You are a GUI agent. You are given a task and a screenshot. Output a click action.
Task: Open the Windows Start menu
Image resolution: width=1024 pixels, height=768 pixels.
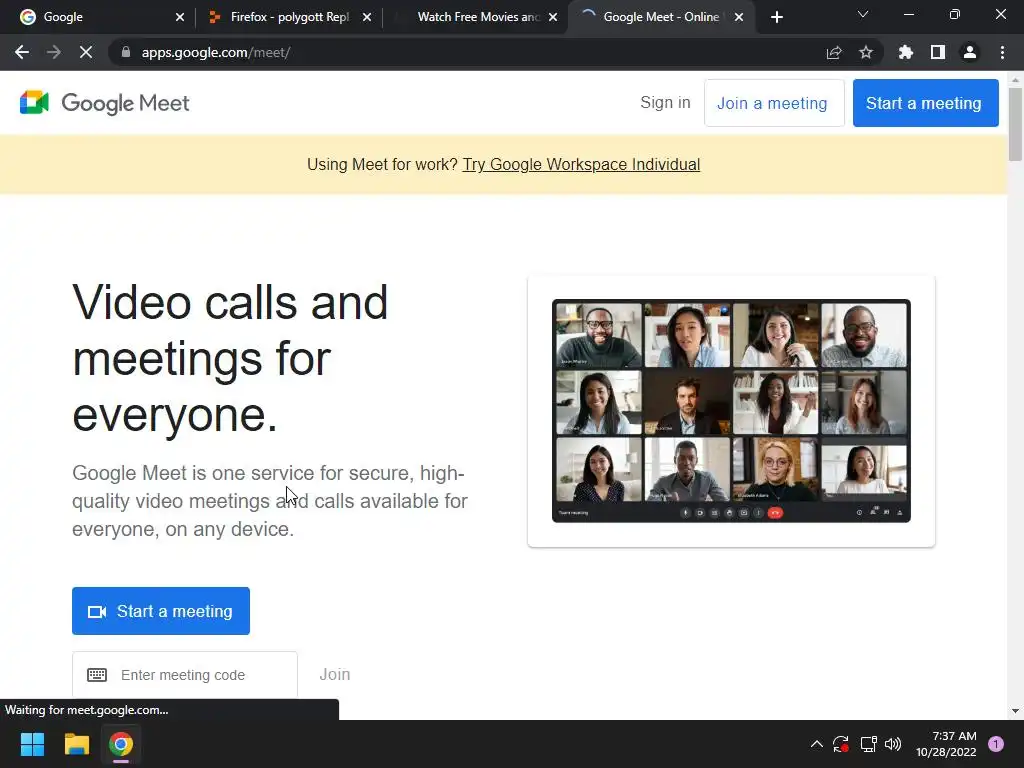(x=32, y=744)
